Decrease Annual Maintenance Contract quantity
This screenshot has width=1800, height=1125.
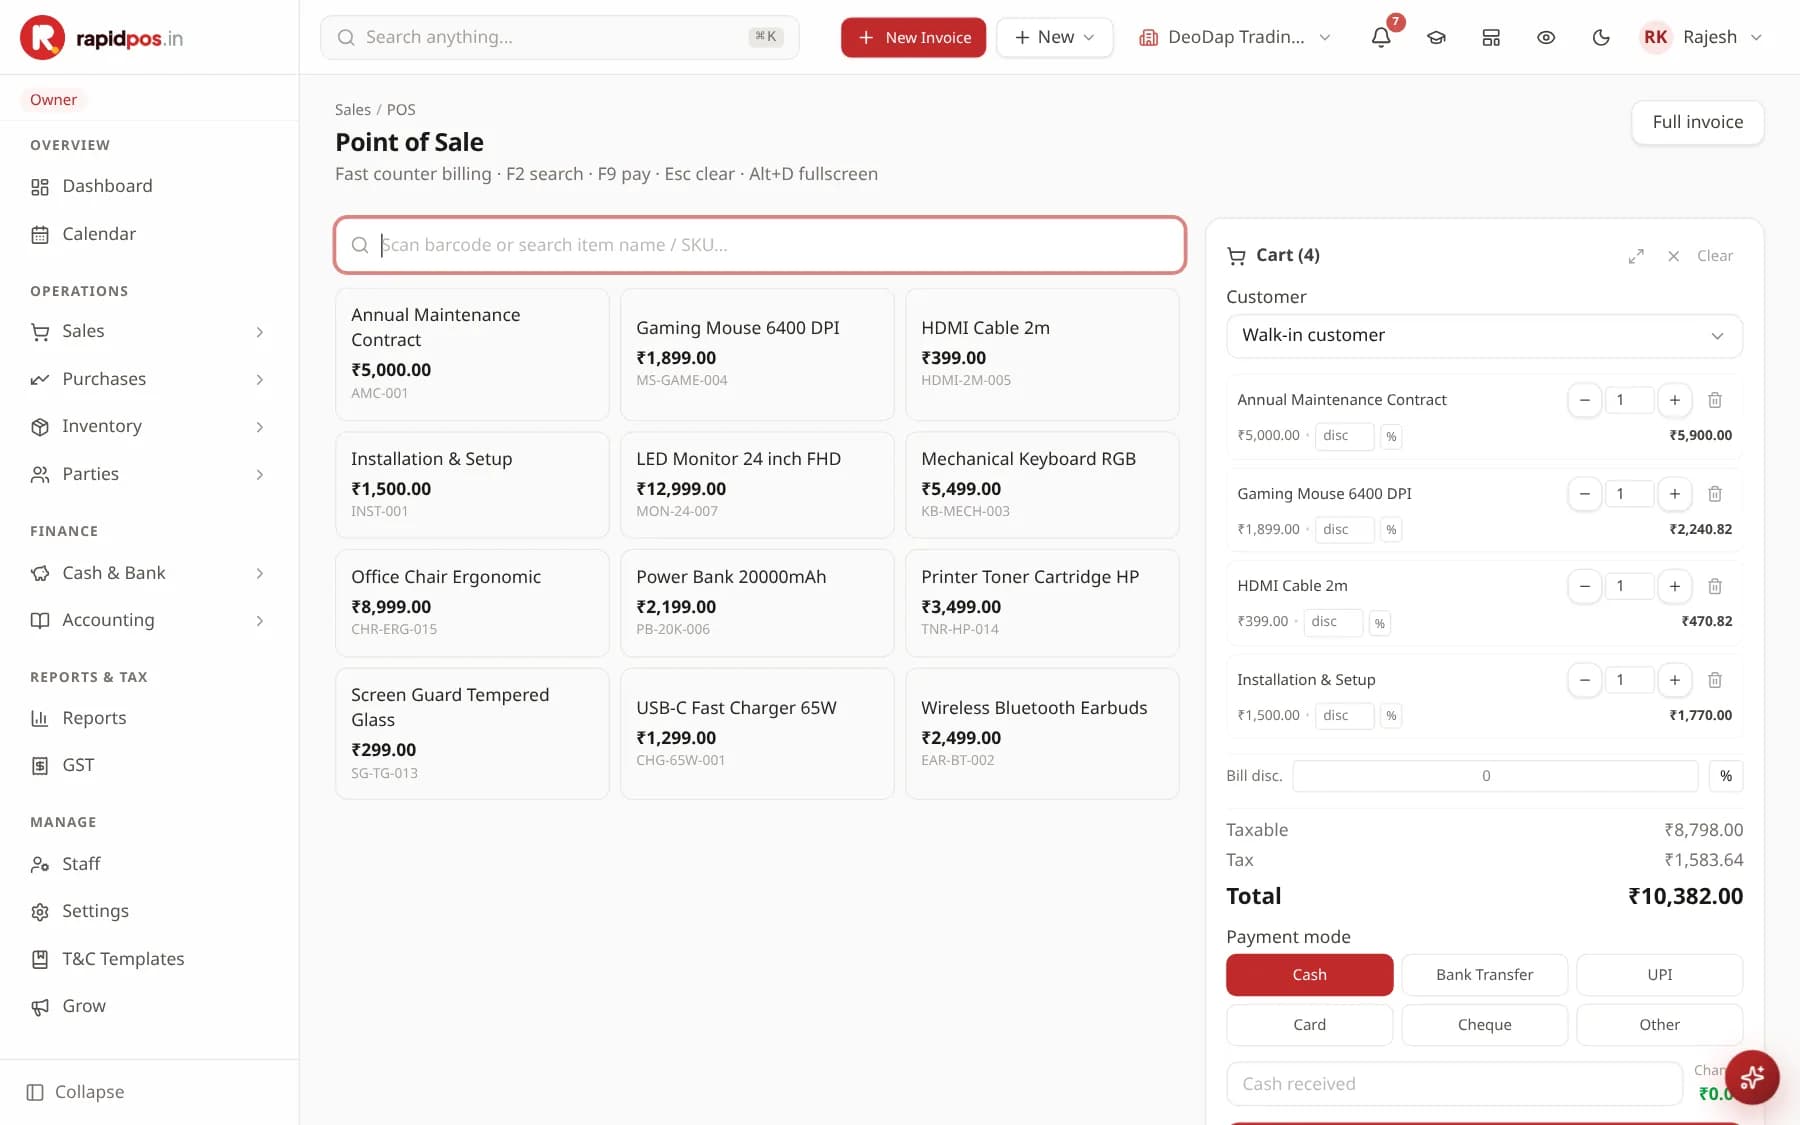click(x=1584, y=400)
